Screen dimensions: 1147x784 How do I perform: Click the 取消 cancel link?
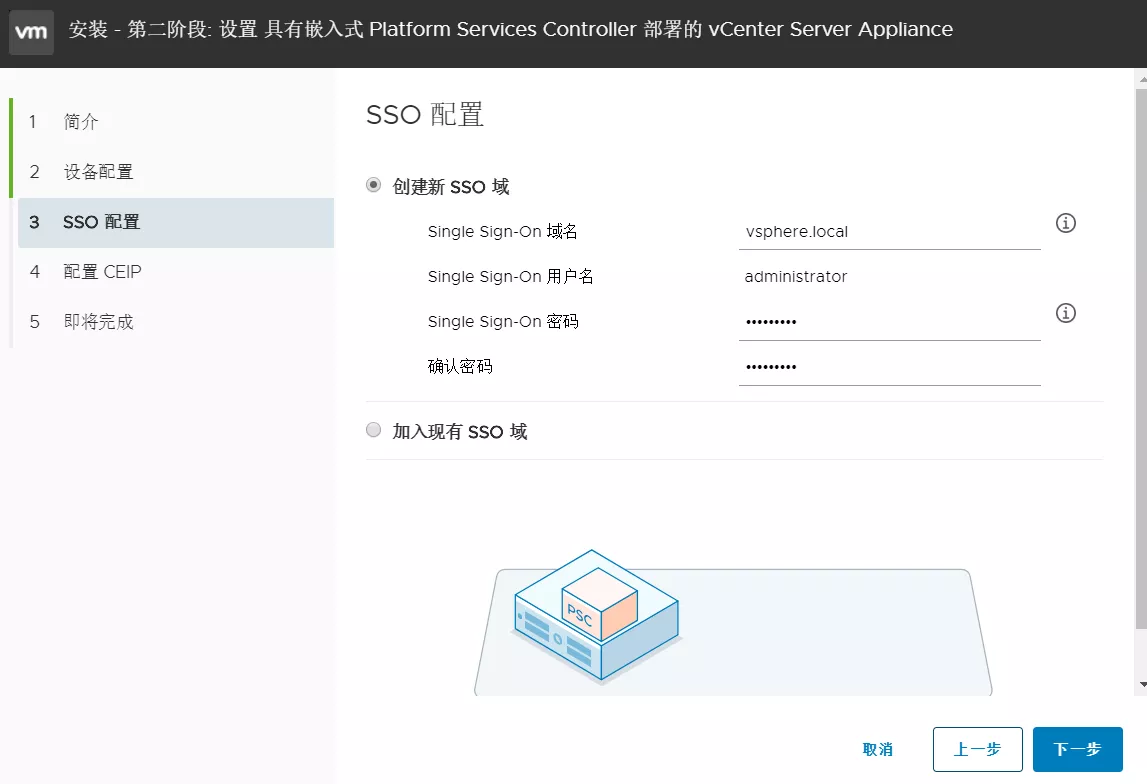pos(877,749)
